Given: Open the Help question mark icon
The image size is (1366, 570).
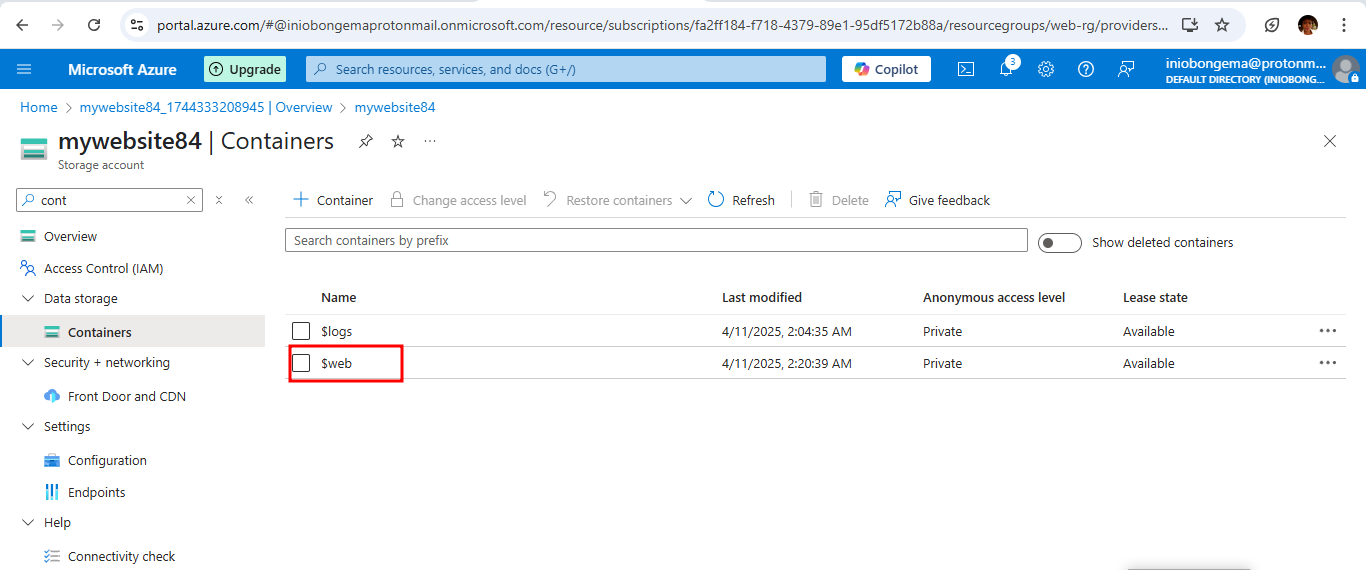Looking at the screenshot, I should (x=1086, y=69).
